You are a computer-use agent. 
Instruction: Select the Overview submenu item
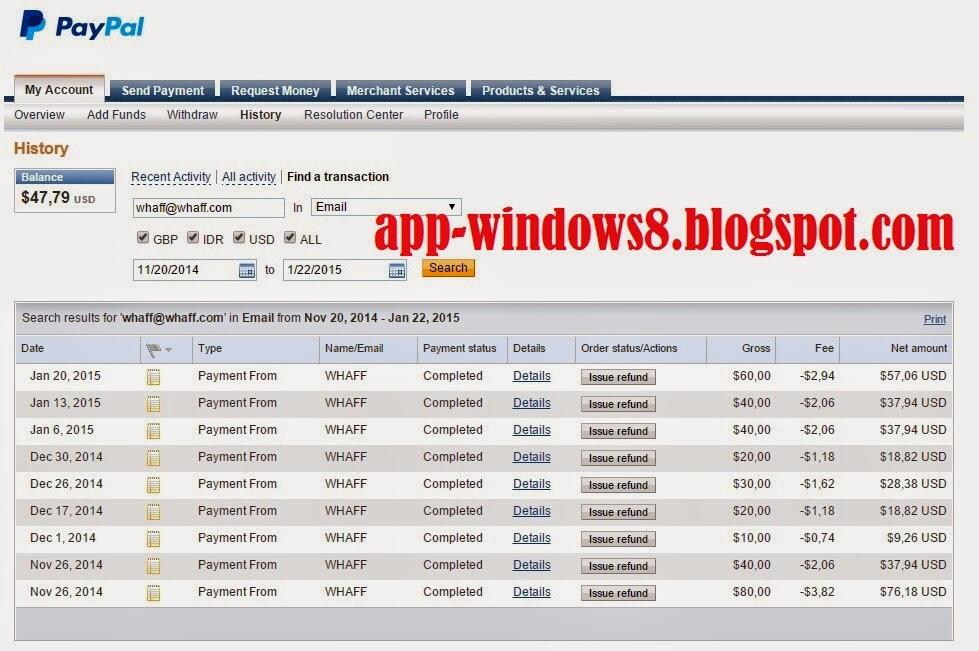point(39,115)
